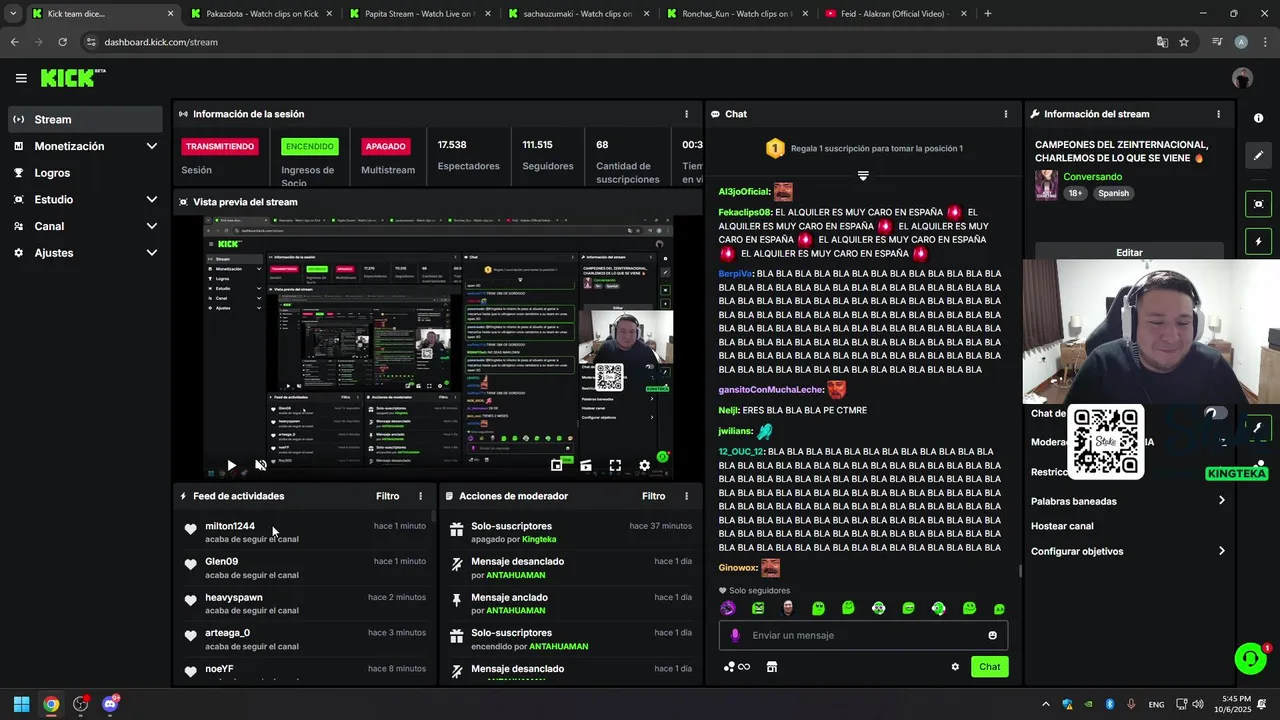Open the Chat panel options menu
This screenshot has width=1280, height=720.
pos(1006,114)
